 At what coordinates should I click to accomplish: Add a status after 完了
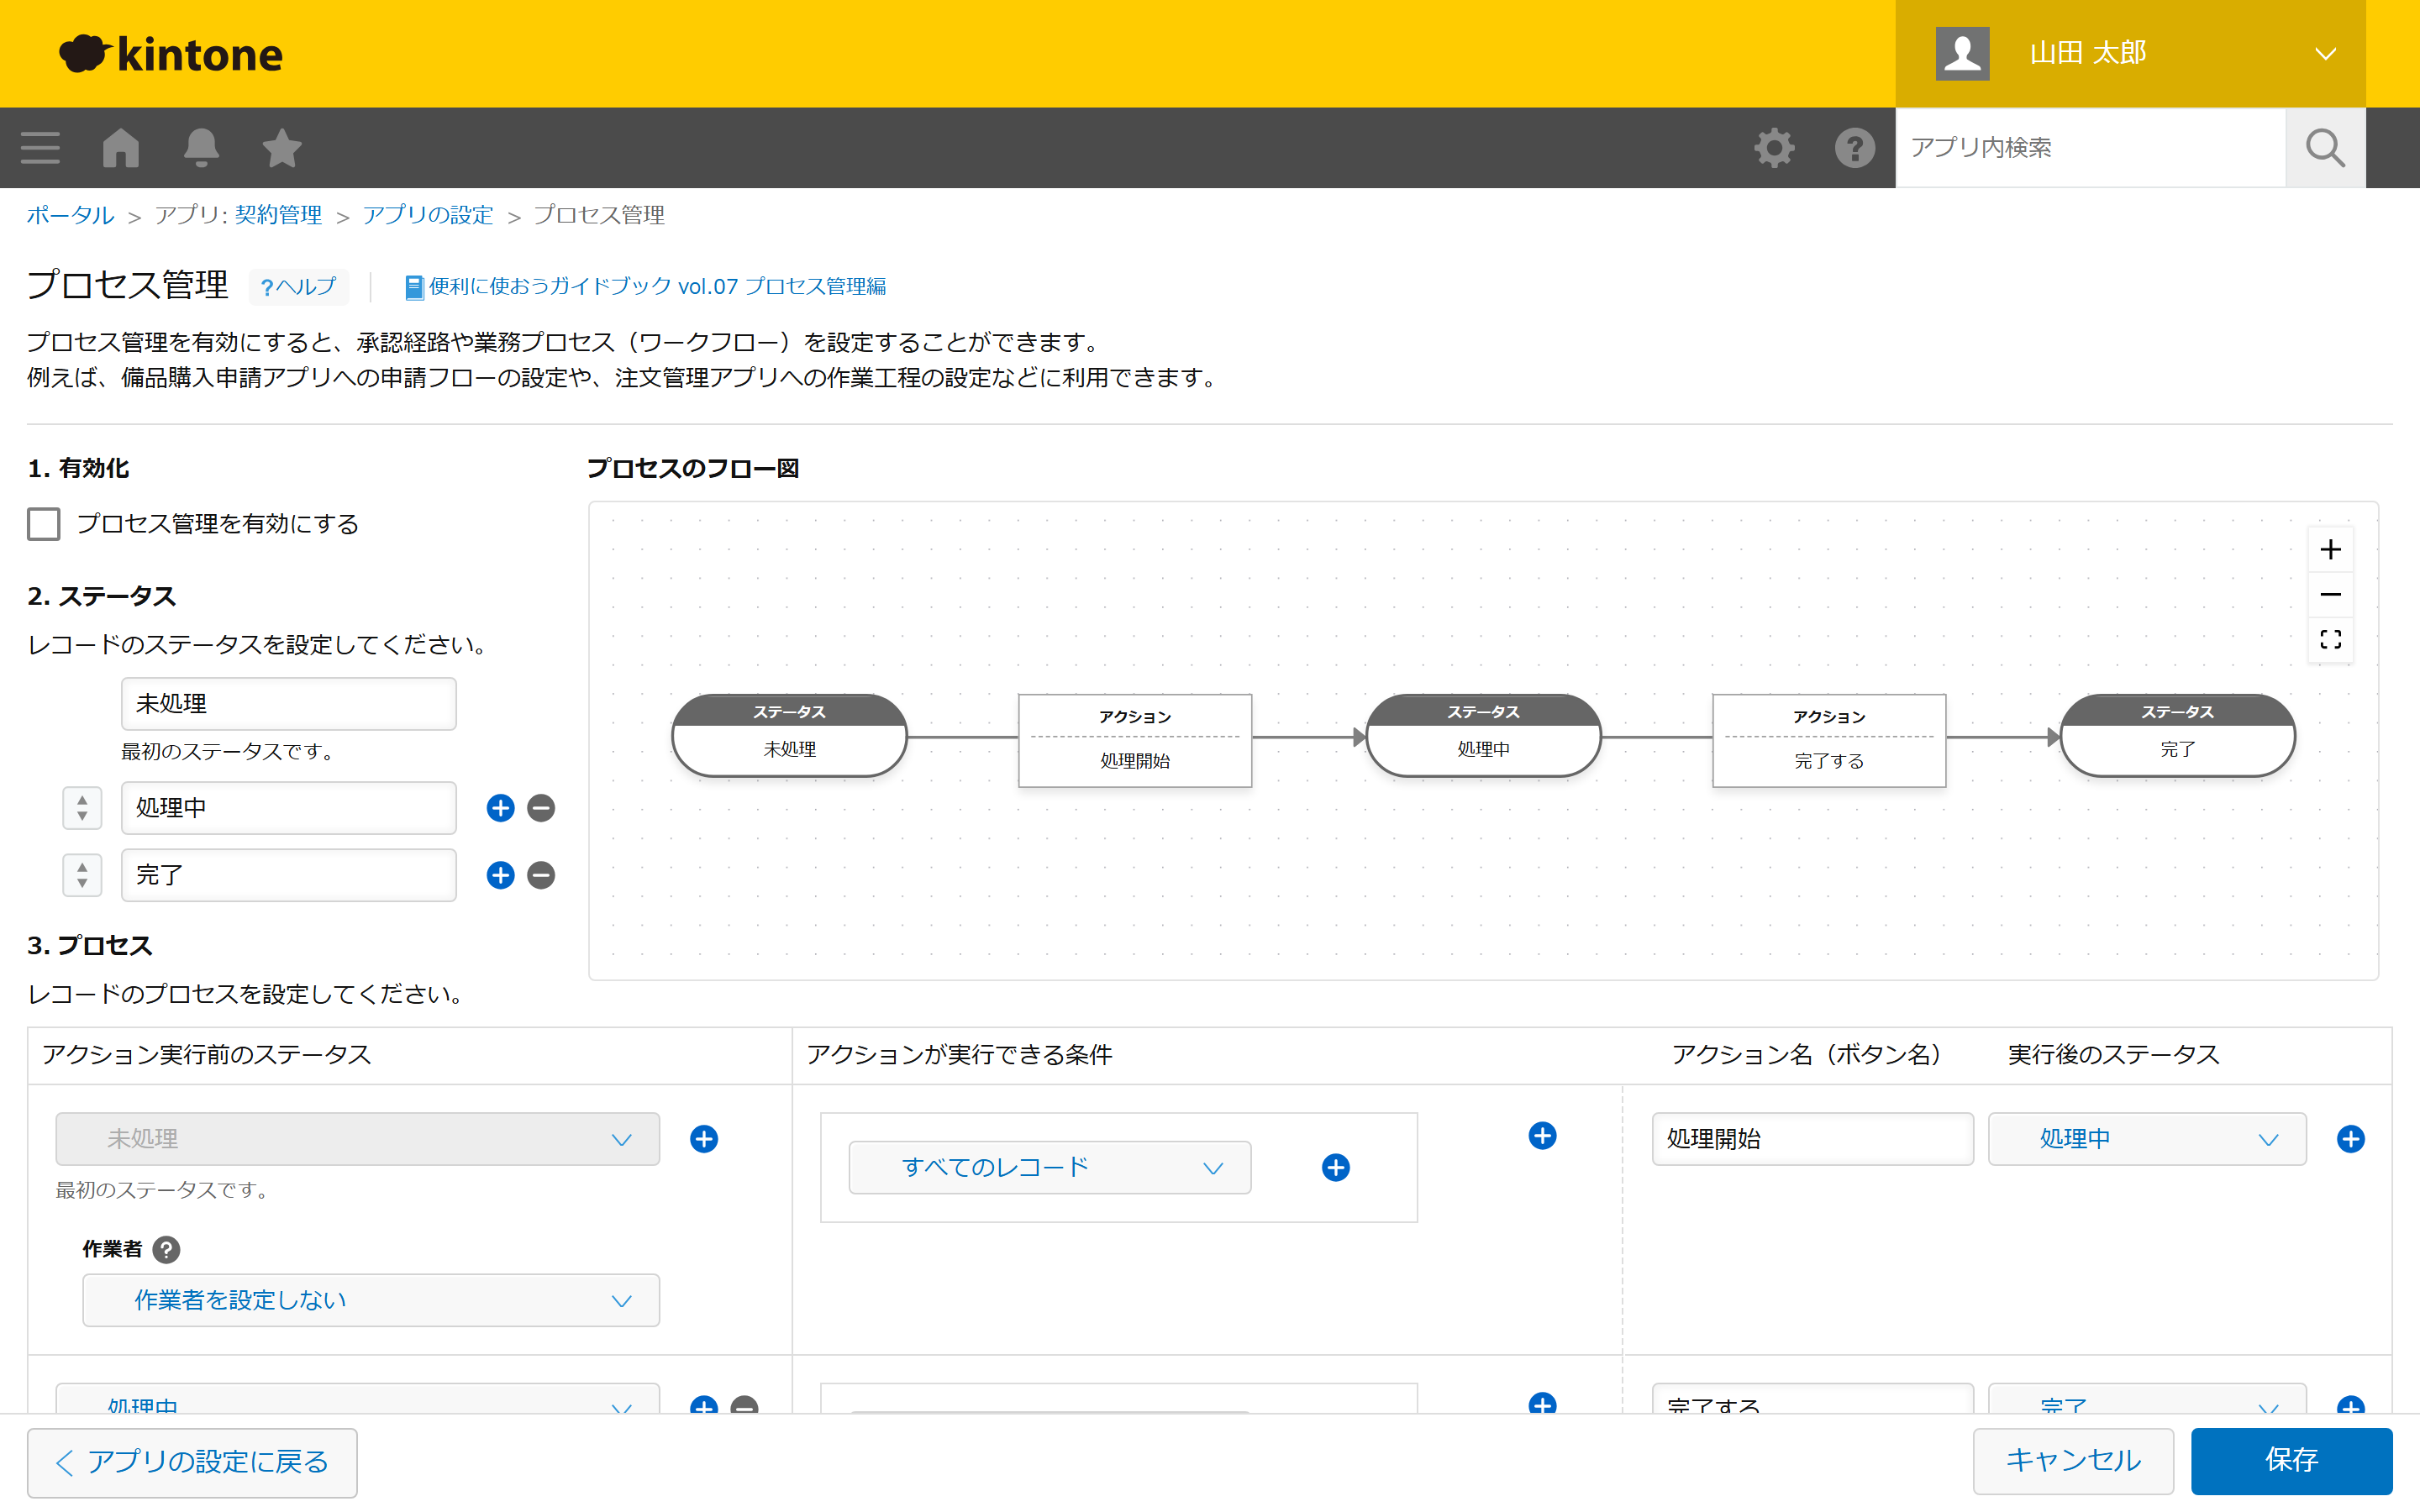pyautogui.click(x=500, y=875)
